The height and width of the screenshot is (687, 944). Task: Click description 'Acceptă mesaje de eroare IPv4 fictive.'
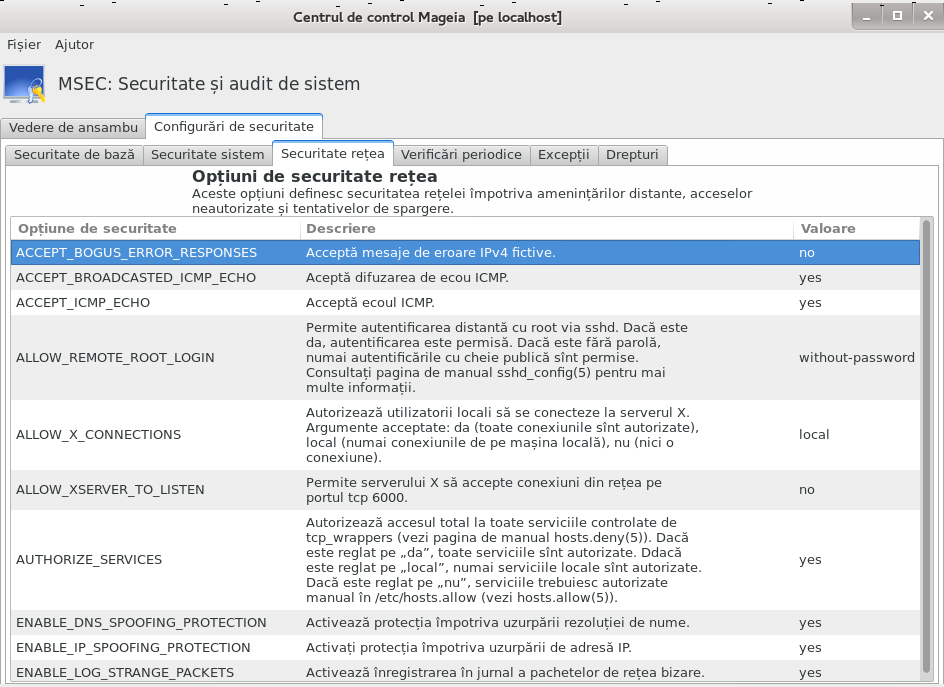pyautogui.click(x=430, y=253)
